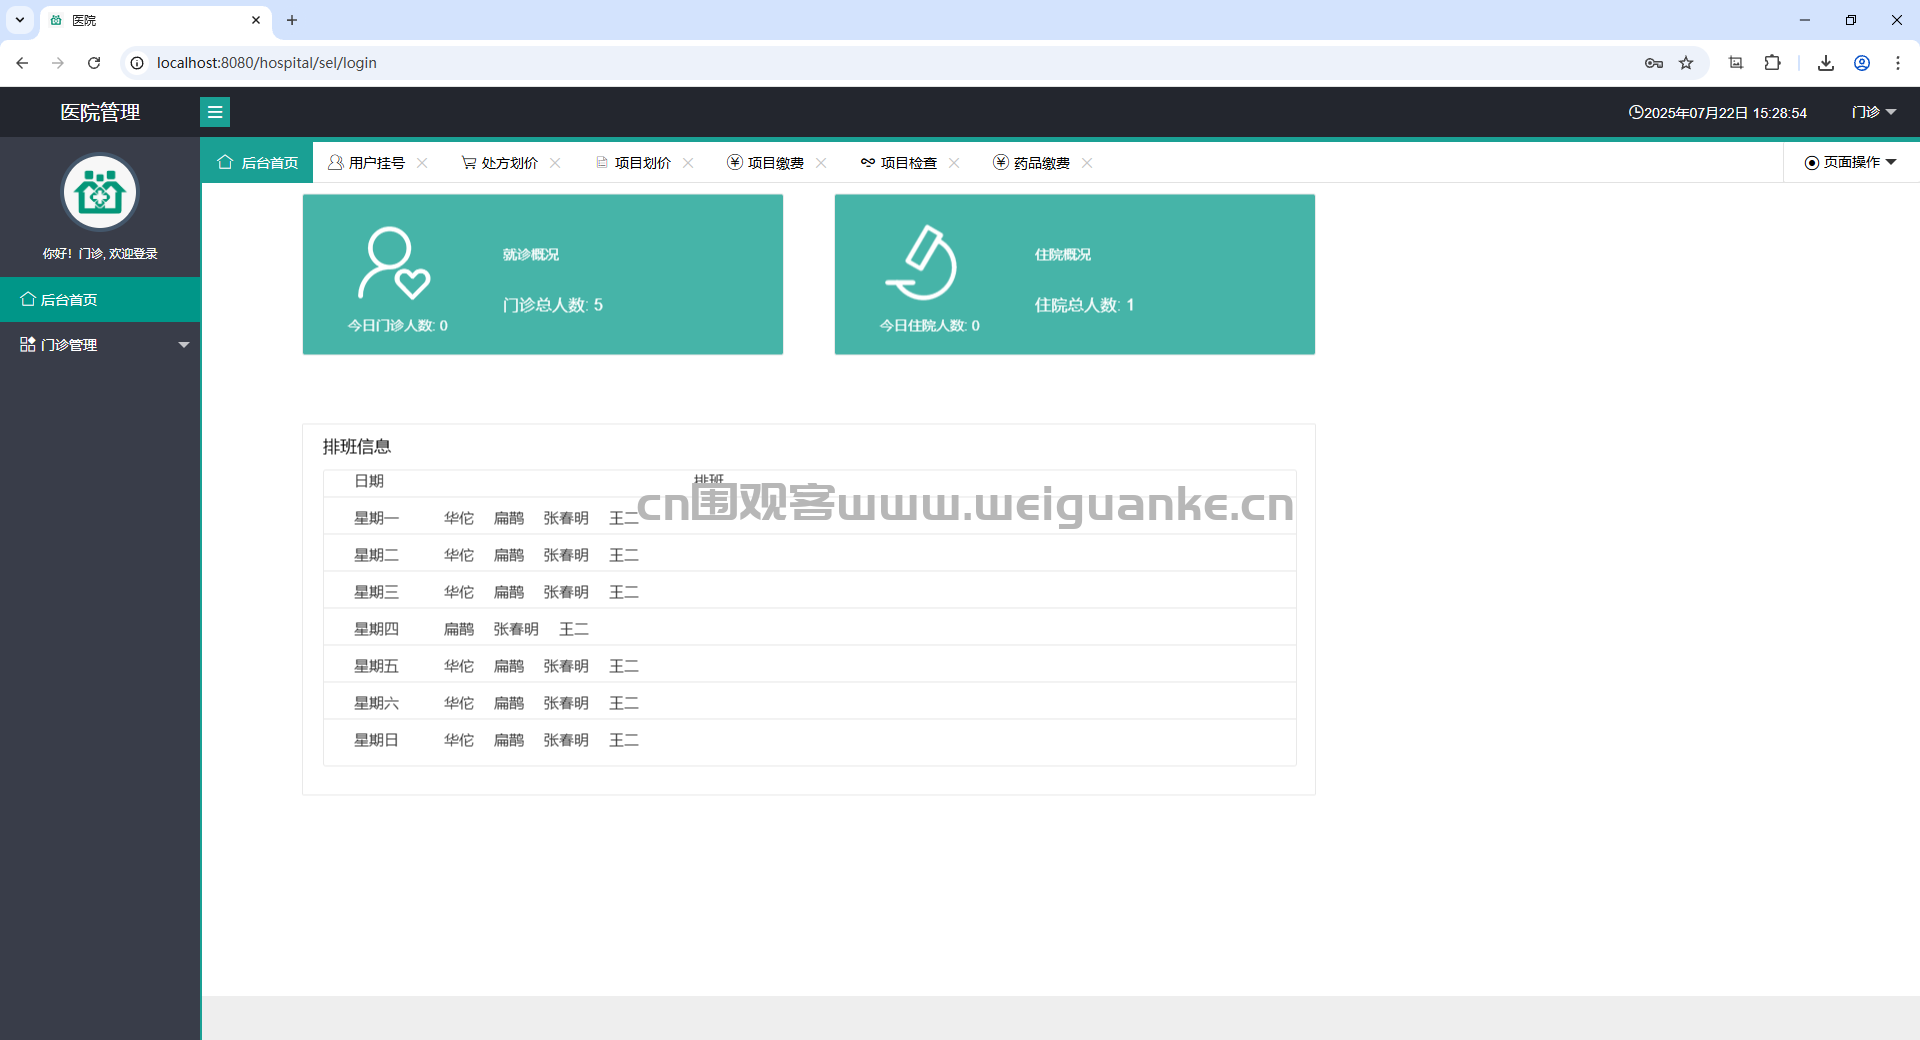1920x1040 pixels.
Task: Click the hospital logo avatar
Action: point(100,192)
